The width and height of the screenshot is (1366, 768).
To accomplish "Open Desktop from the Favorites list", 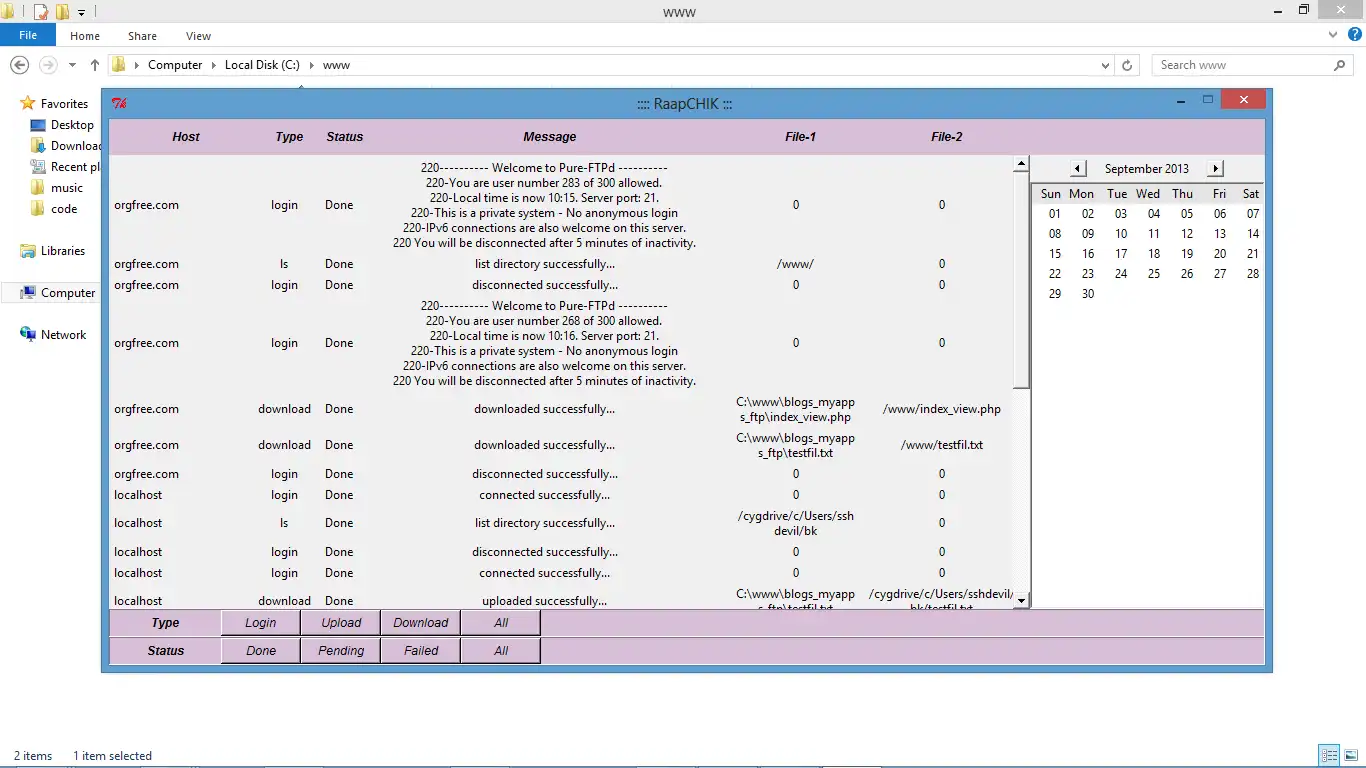I will (x=72, y=125).
